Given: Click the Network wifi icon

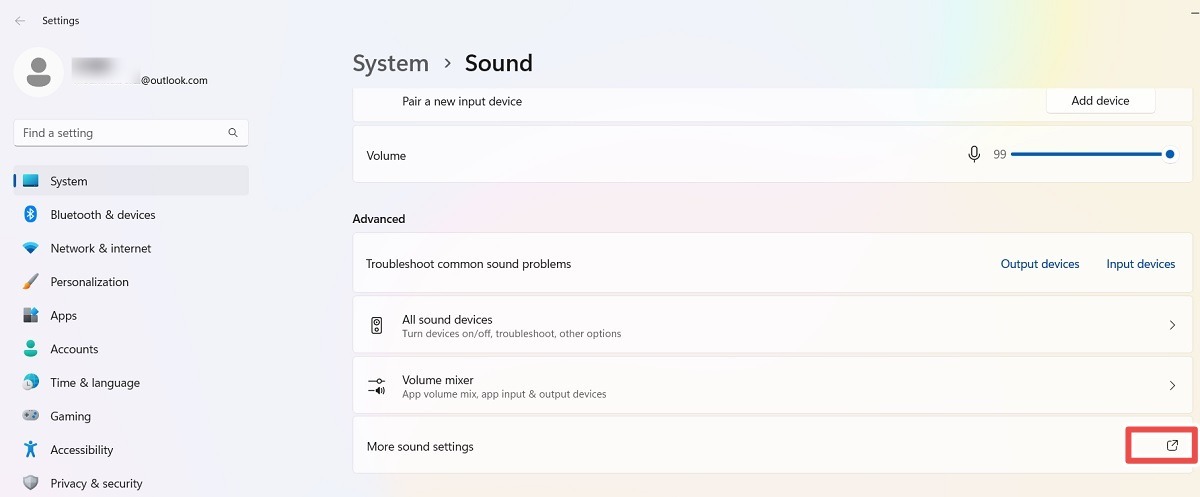Looking at the screenshot, I should [30, 248].
